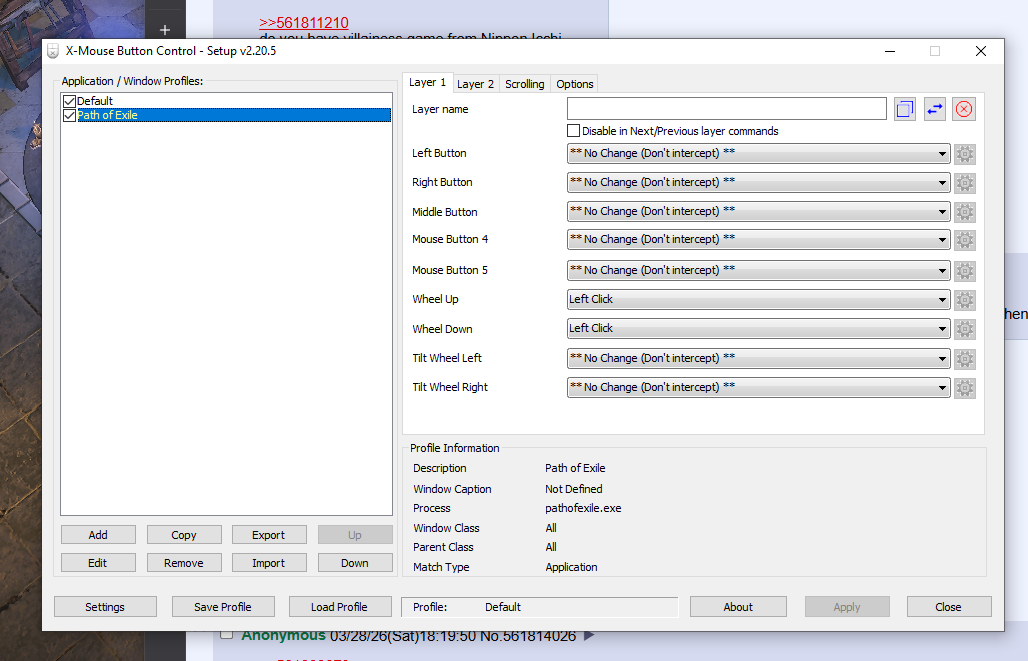The width and height of the screenshot is (1028, 661).
Task: Click the Anonymous poster name in browser
Action: tap(283, 635)
